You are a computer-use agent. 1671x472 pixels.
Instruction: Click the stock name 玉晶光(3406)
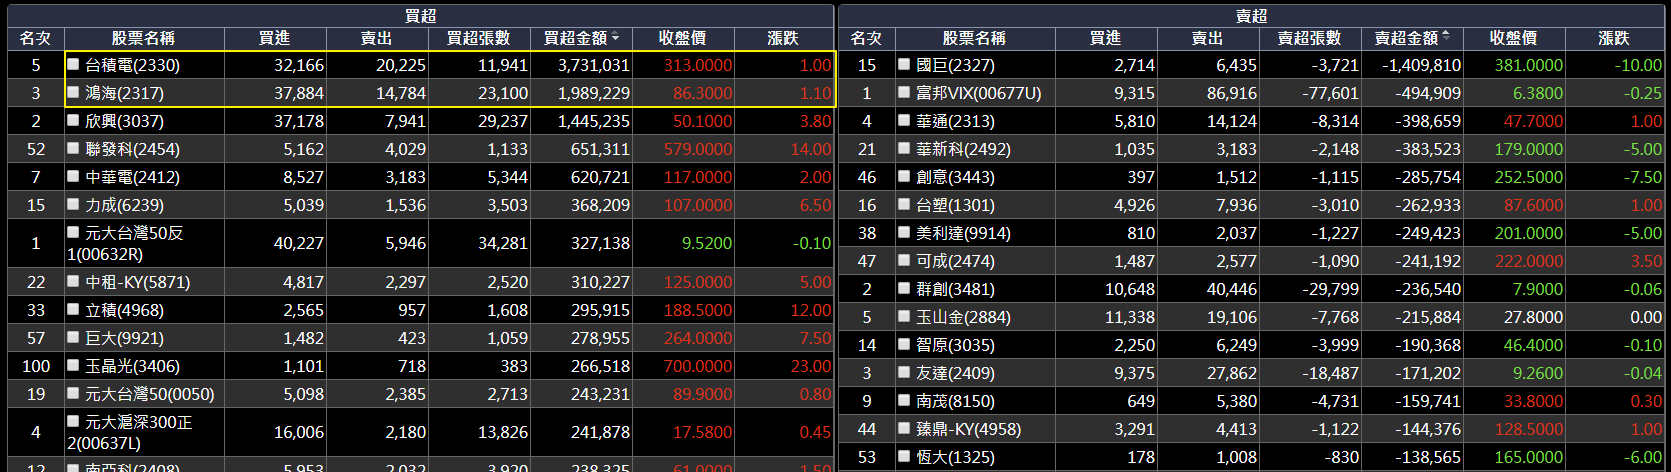click(x=132, y=366)
